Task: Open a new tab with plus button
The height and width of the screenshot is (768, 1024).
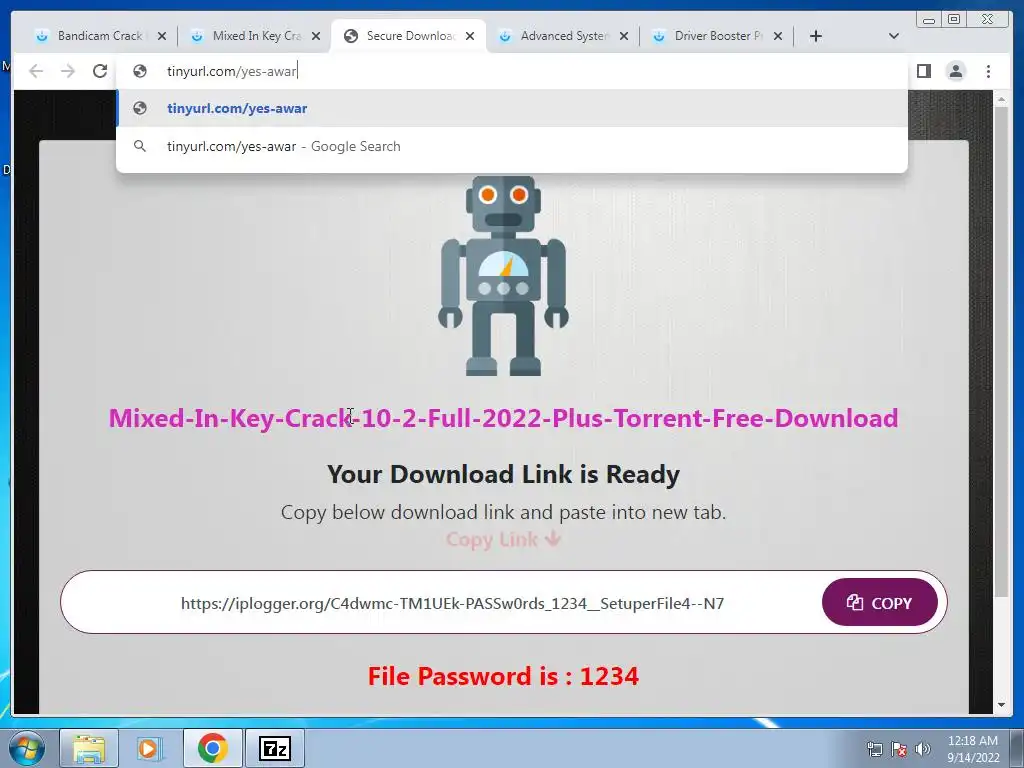Action: (x=816, y=36)
